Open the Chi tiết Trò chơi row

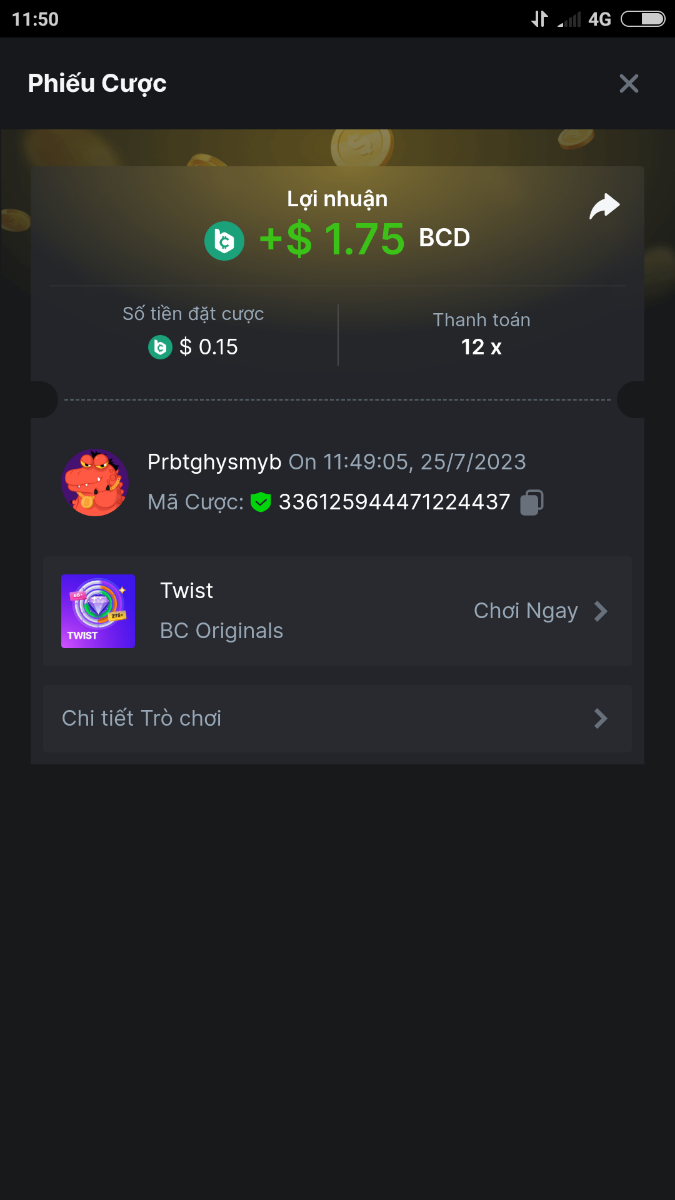(337, 718)
